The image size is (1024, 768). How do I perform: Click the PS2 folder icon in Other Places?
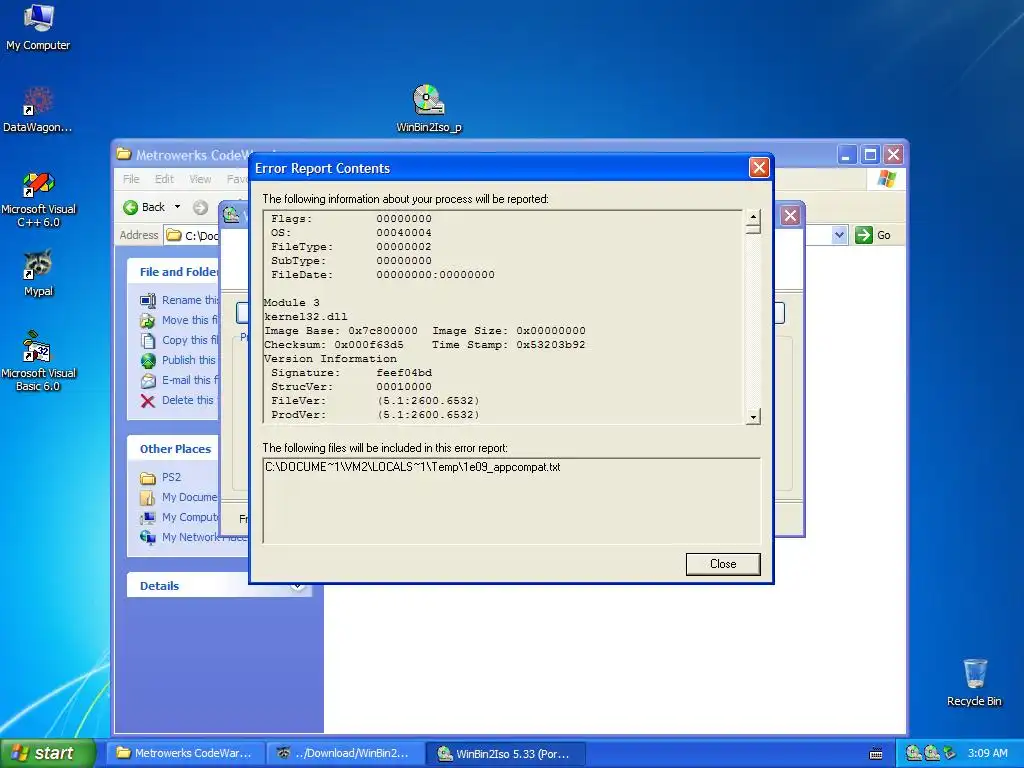[148, 478]
